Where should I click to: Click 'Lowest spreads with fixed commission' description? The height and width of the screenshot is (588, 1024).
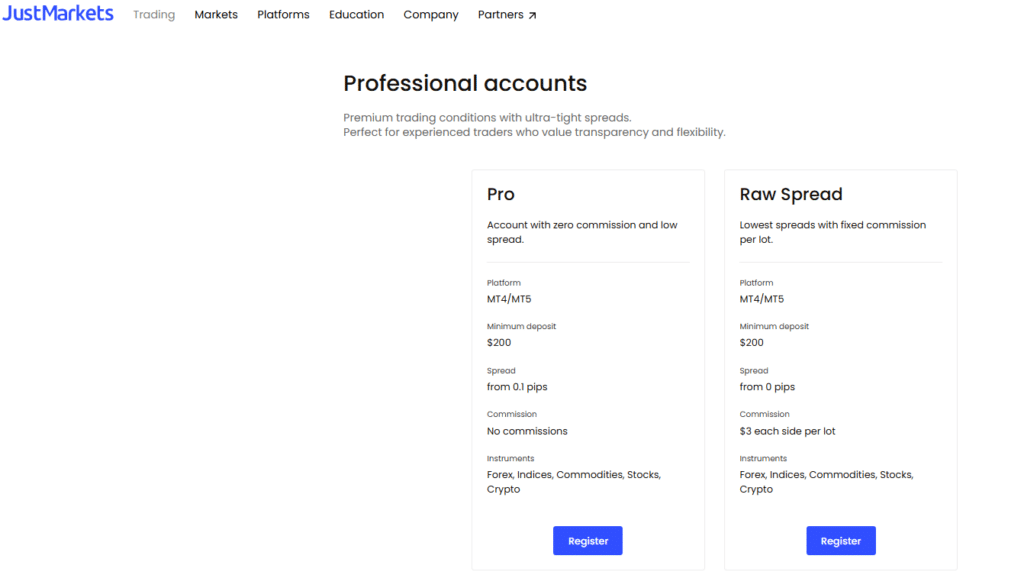[x=833, y=232]
